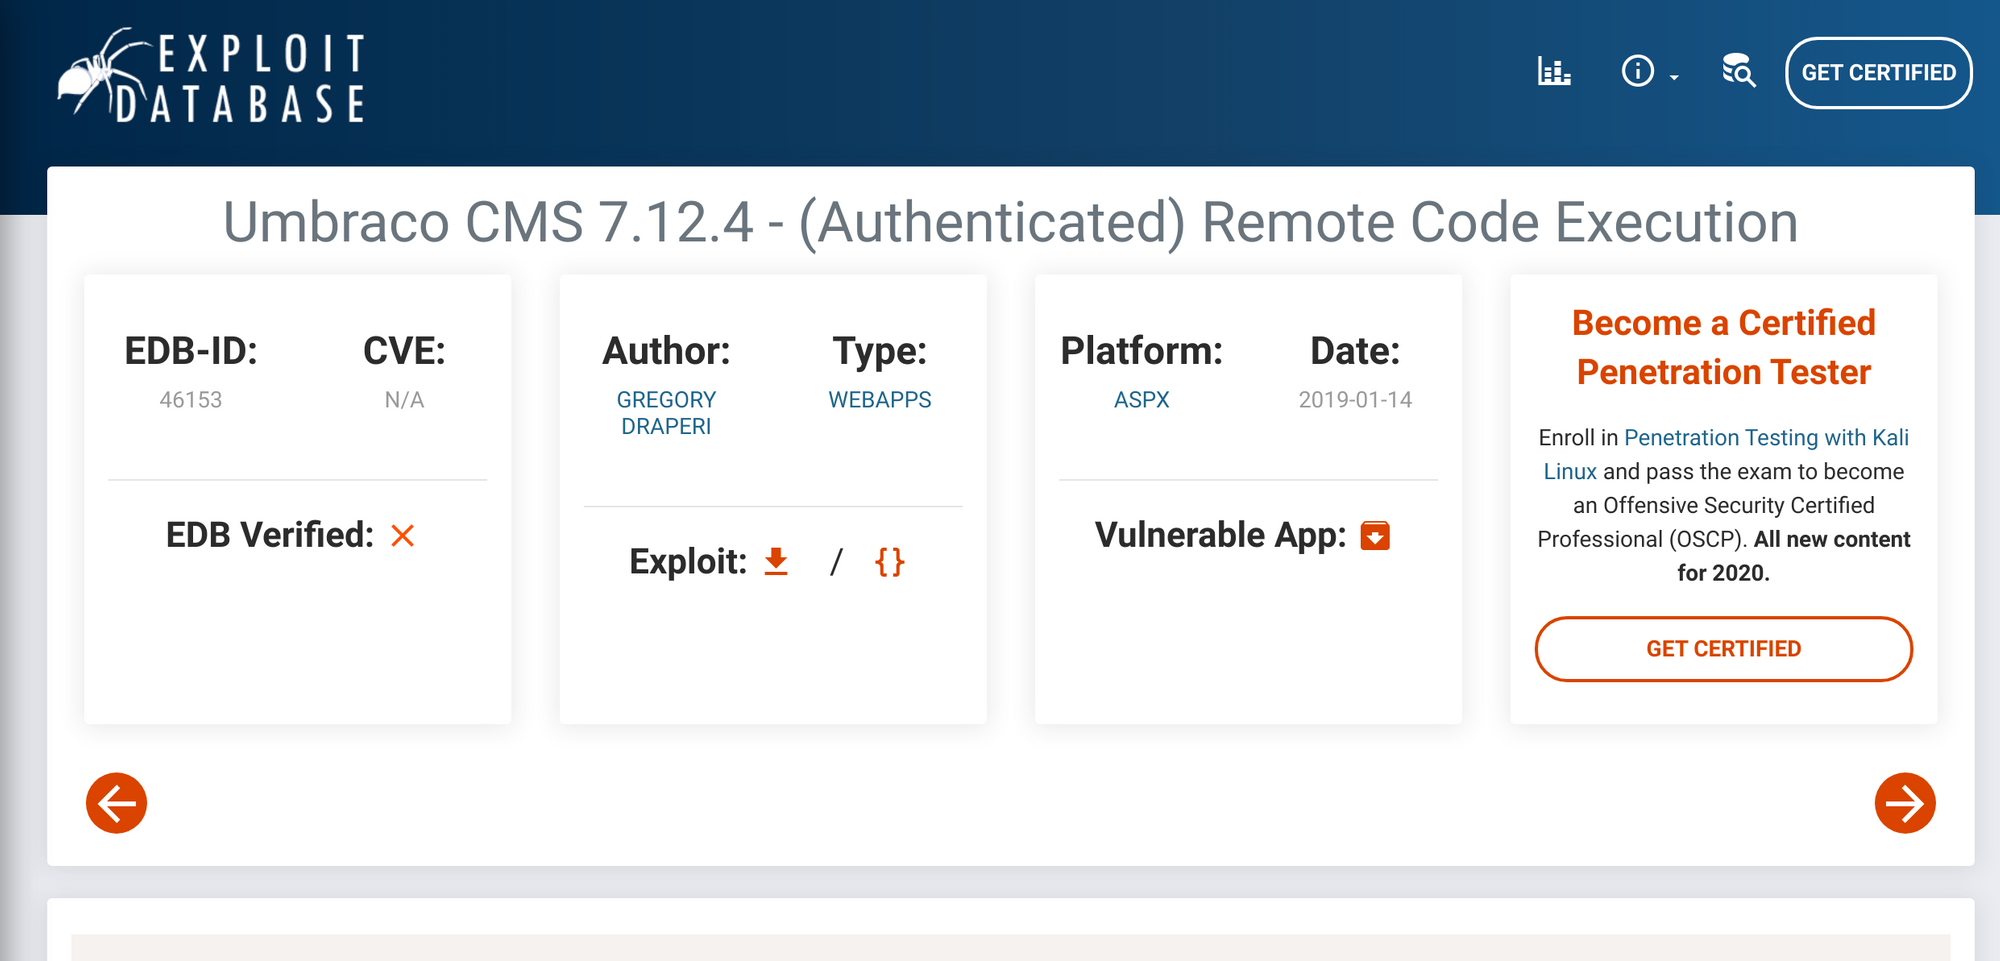
Task: Open the ASPX platform link
Action: 1141,400
